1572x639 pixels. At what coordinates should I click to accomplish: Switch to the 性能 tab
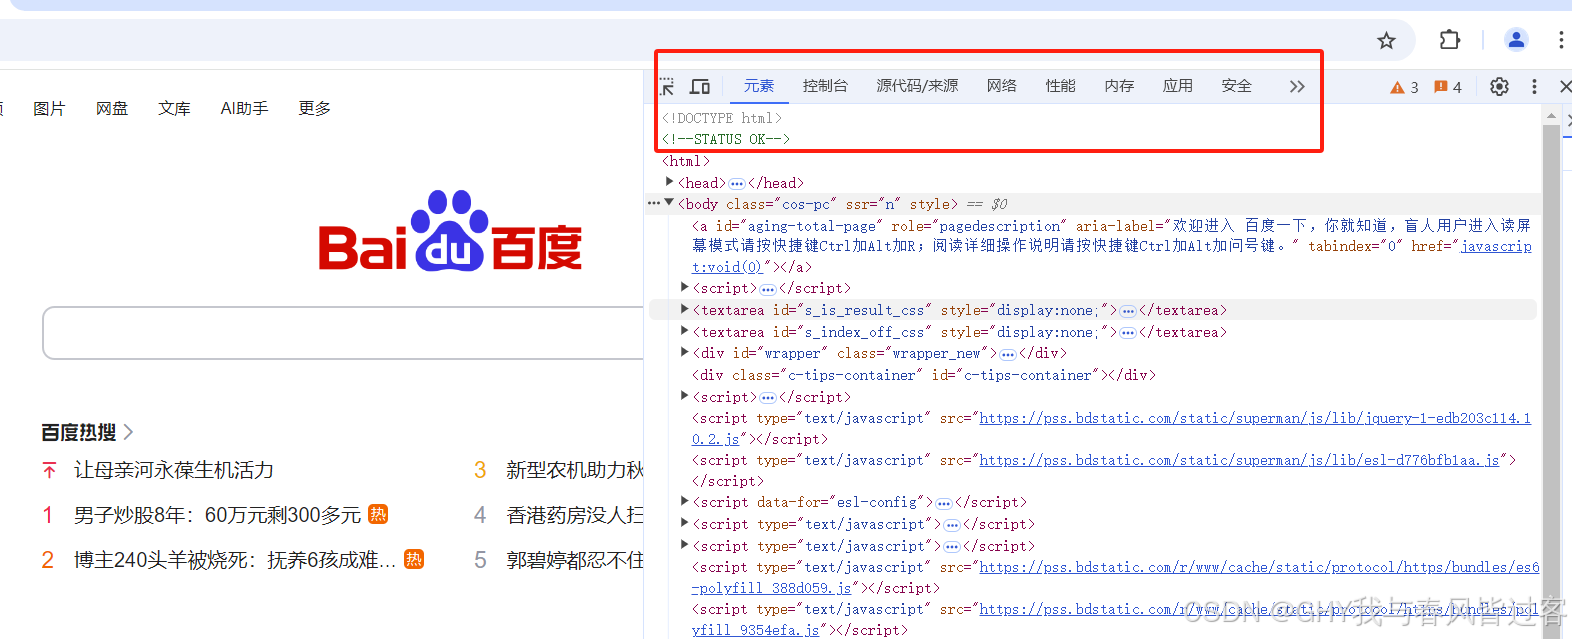1061,86
